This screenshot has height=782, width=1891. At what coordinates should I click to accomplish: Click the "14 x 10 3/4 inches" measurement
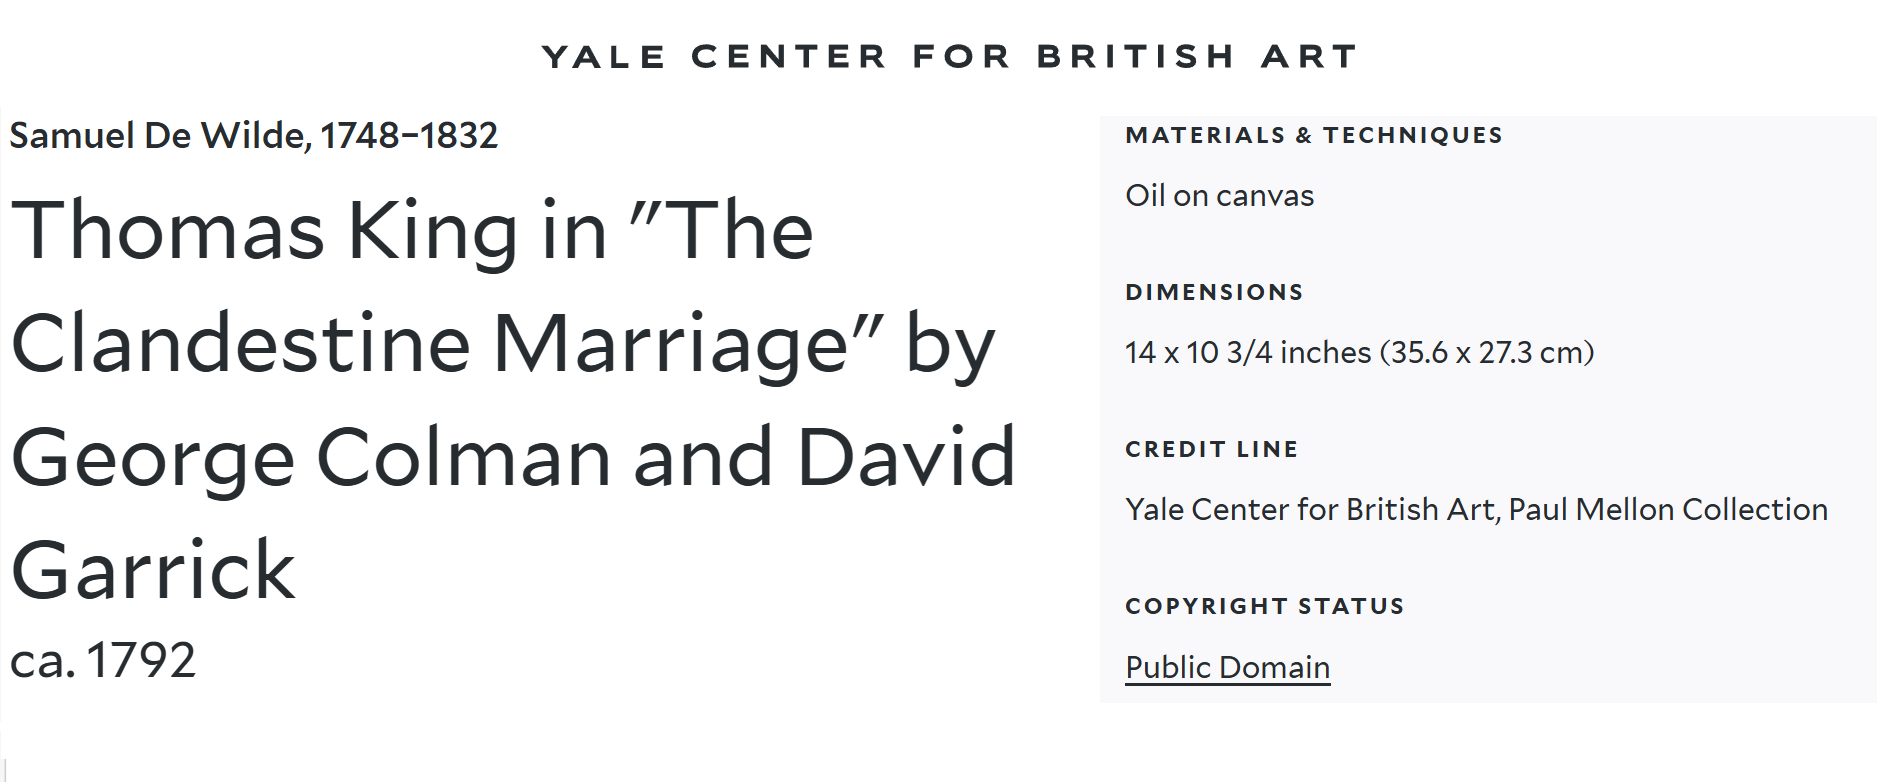[1247, 353]
